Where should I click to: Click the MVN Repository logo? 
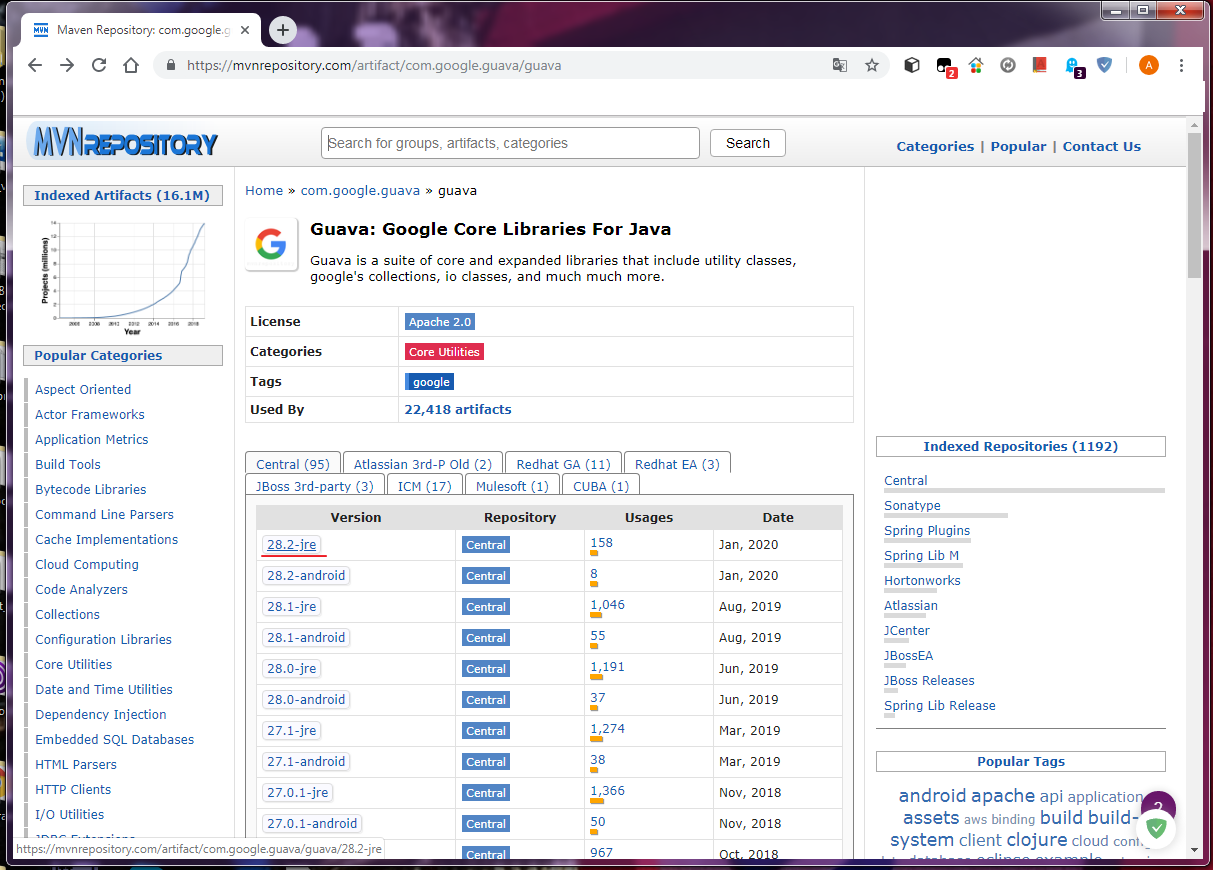click(123, 143)
